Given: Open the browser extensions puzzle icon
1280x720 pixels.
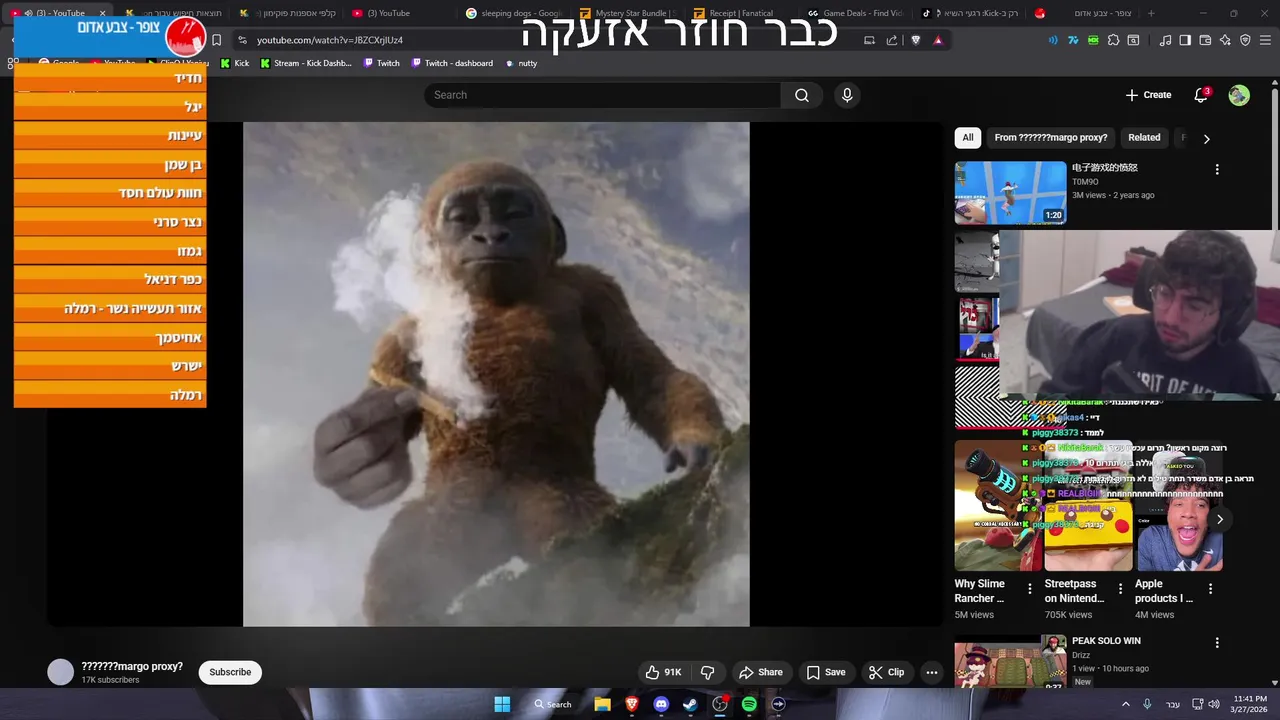Looking at the screenshot, I should pos(1113,40).
